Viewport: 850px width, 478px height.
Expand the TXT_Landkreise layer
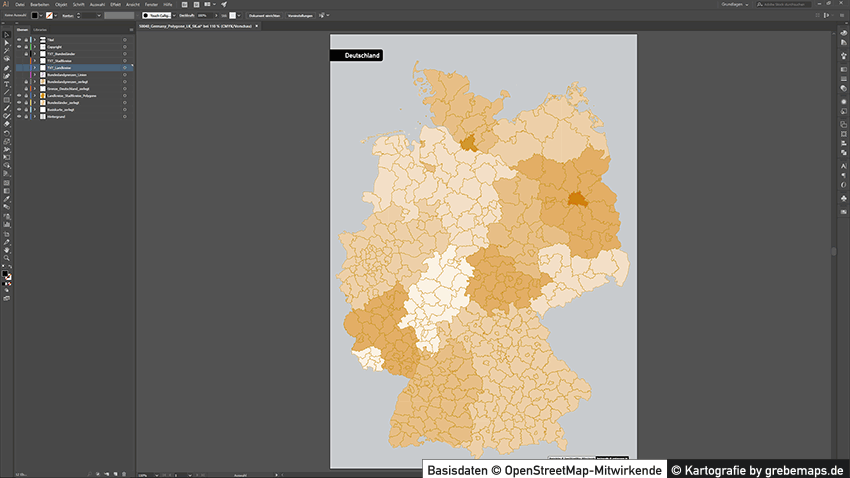tap(33, 67)
